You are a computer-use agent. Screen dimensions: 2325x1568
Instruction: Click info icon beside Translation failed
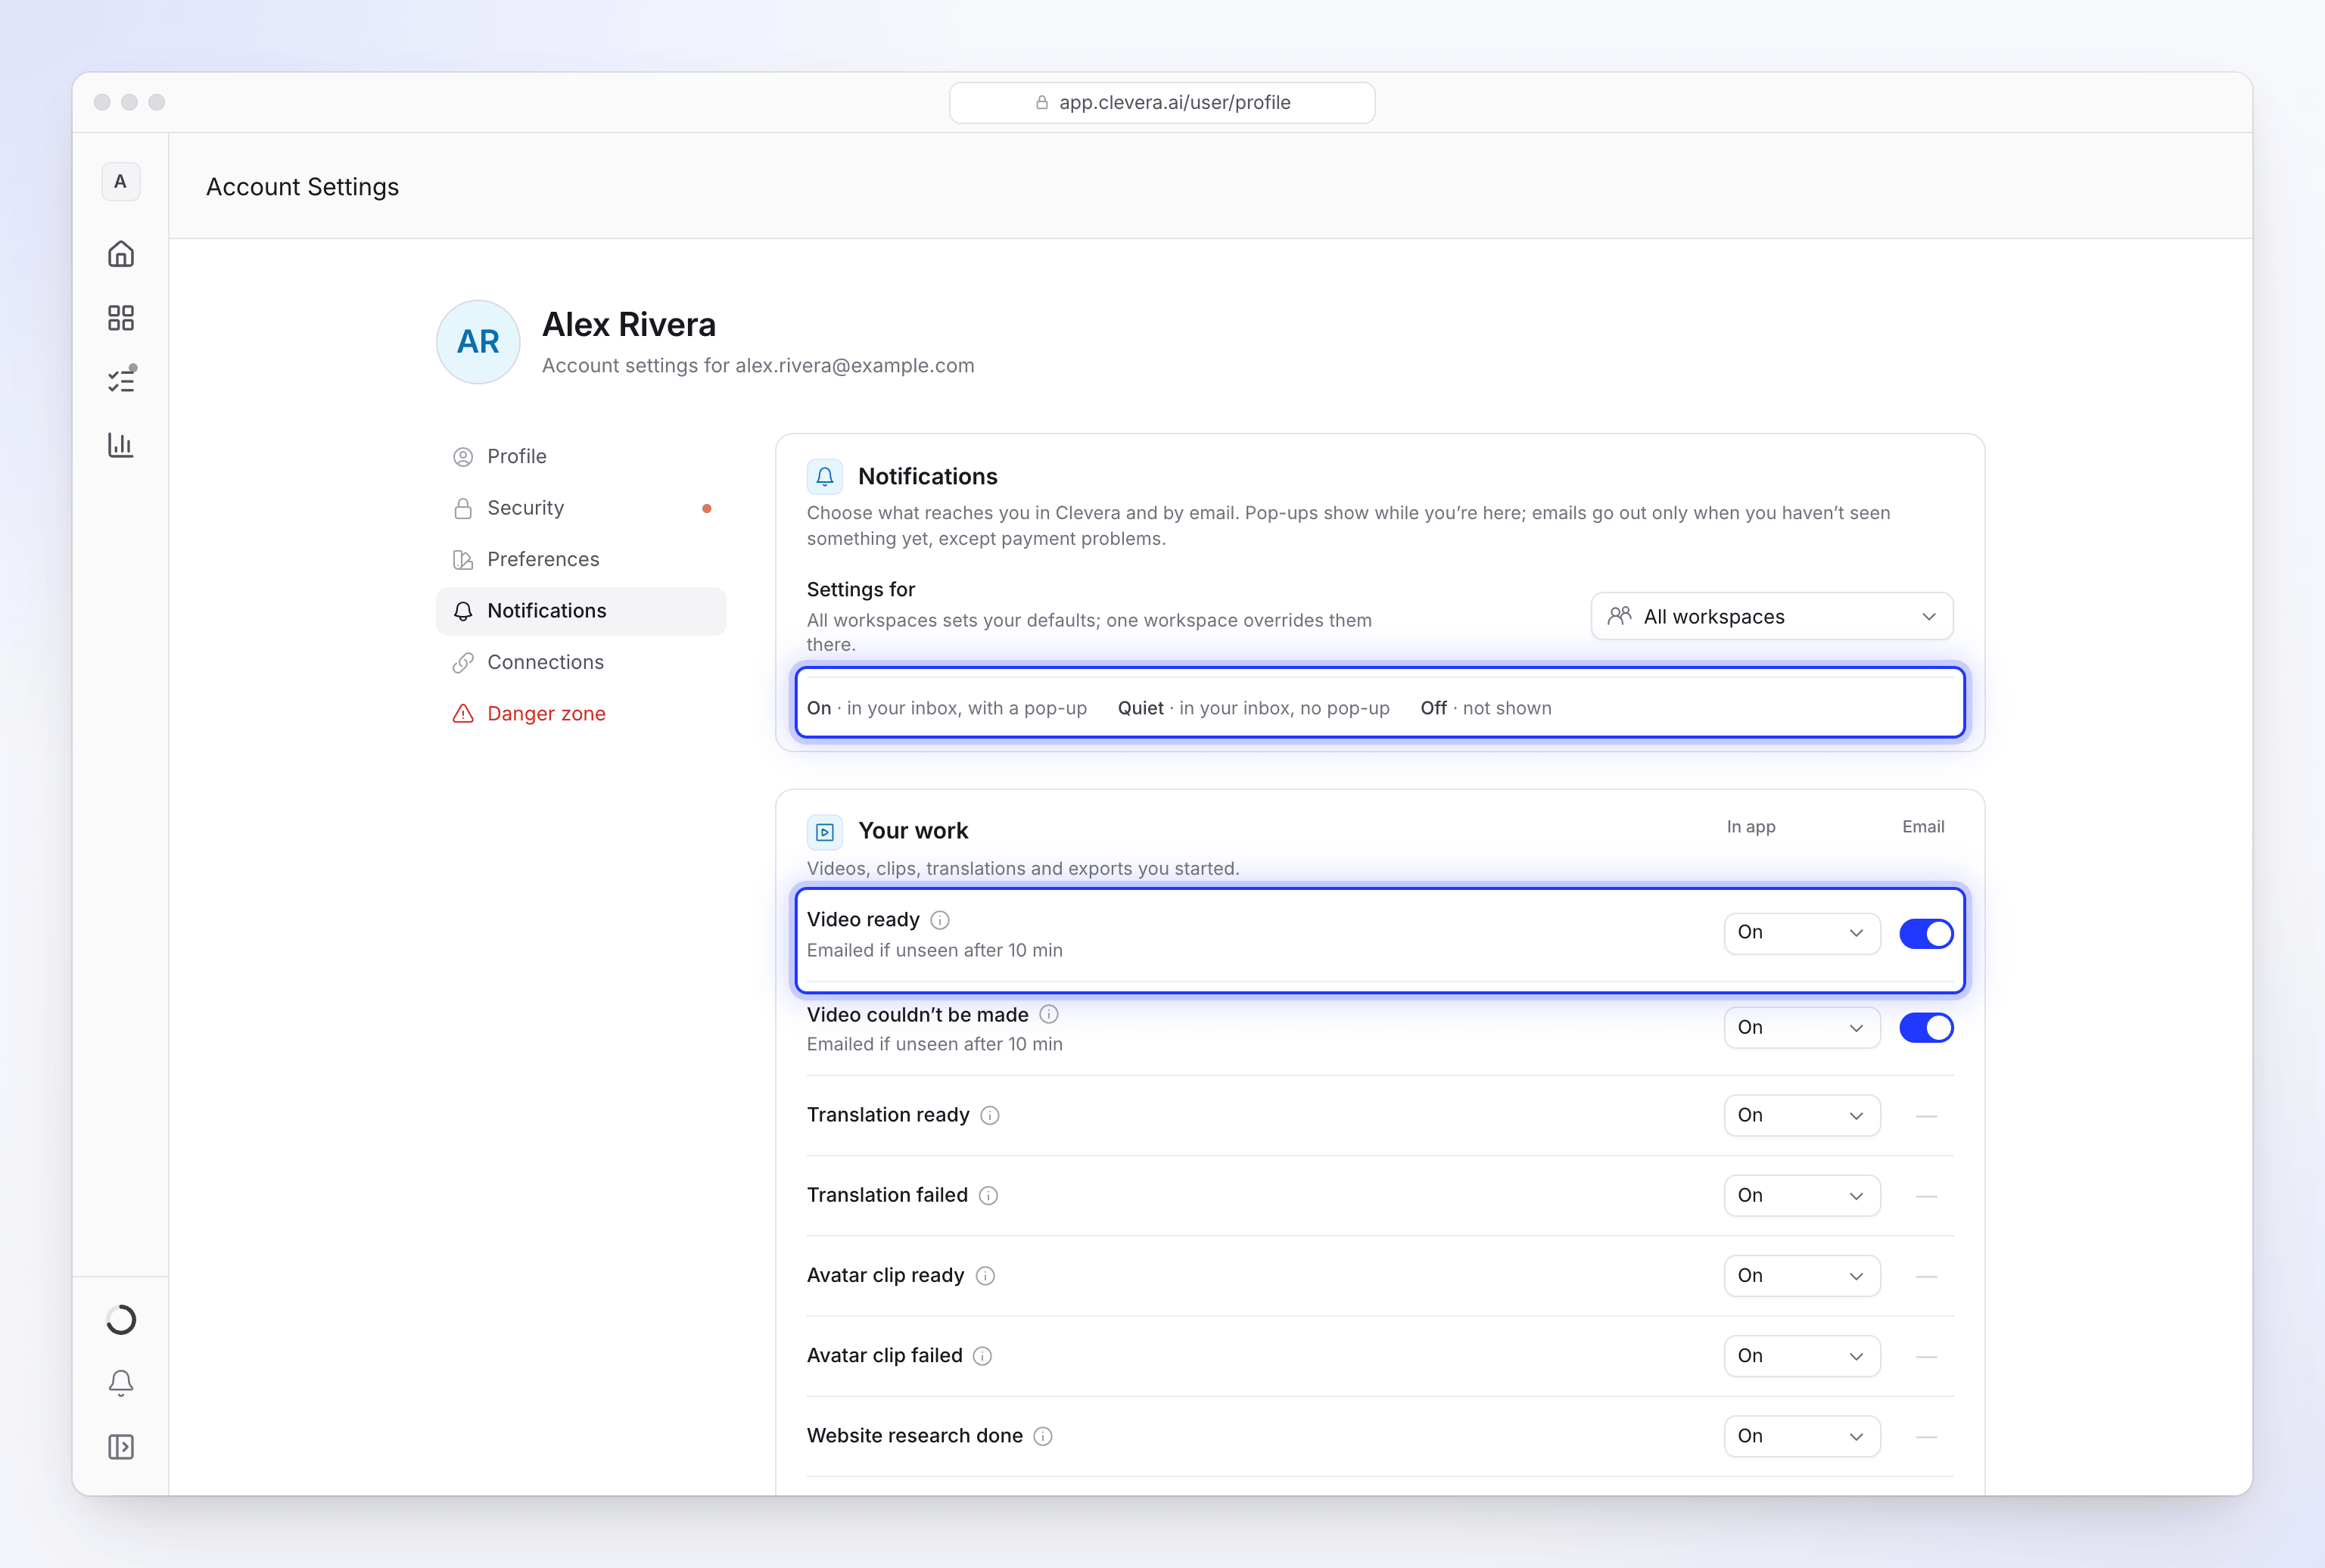[988, 1195]
